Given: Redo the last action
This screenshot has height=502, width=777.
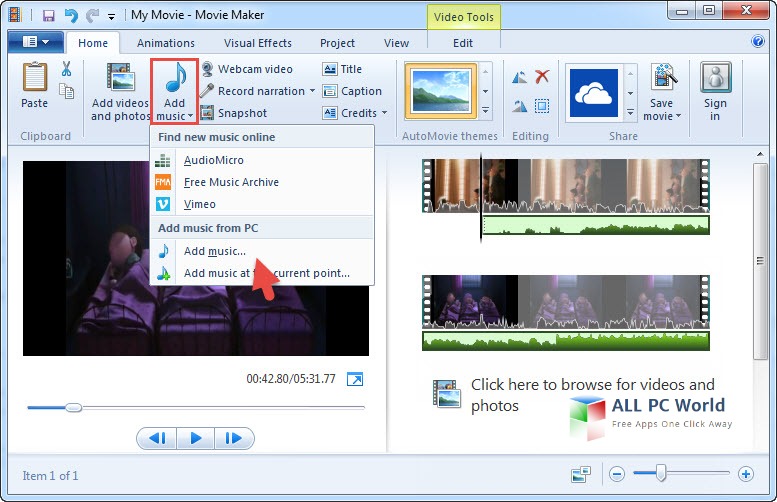Looking at the screenshot, I should 92,15.
